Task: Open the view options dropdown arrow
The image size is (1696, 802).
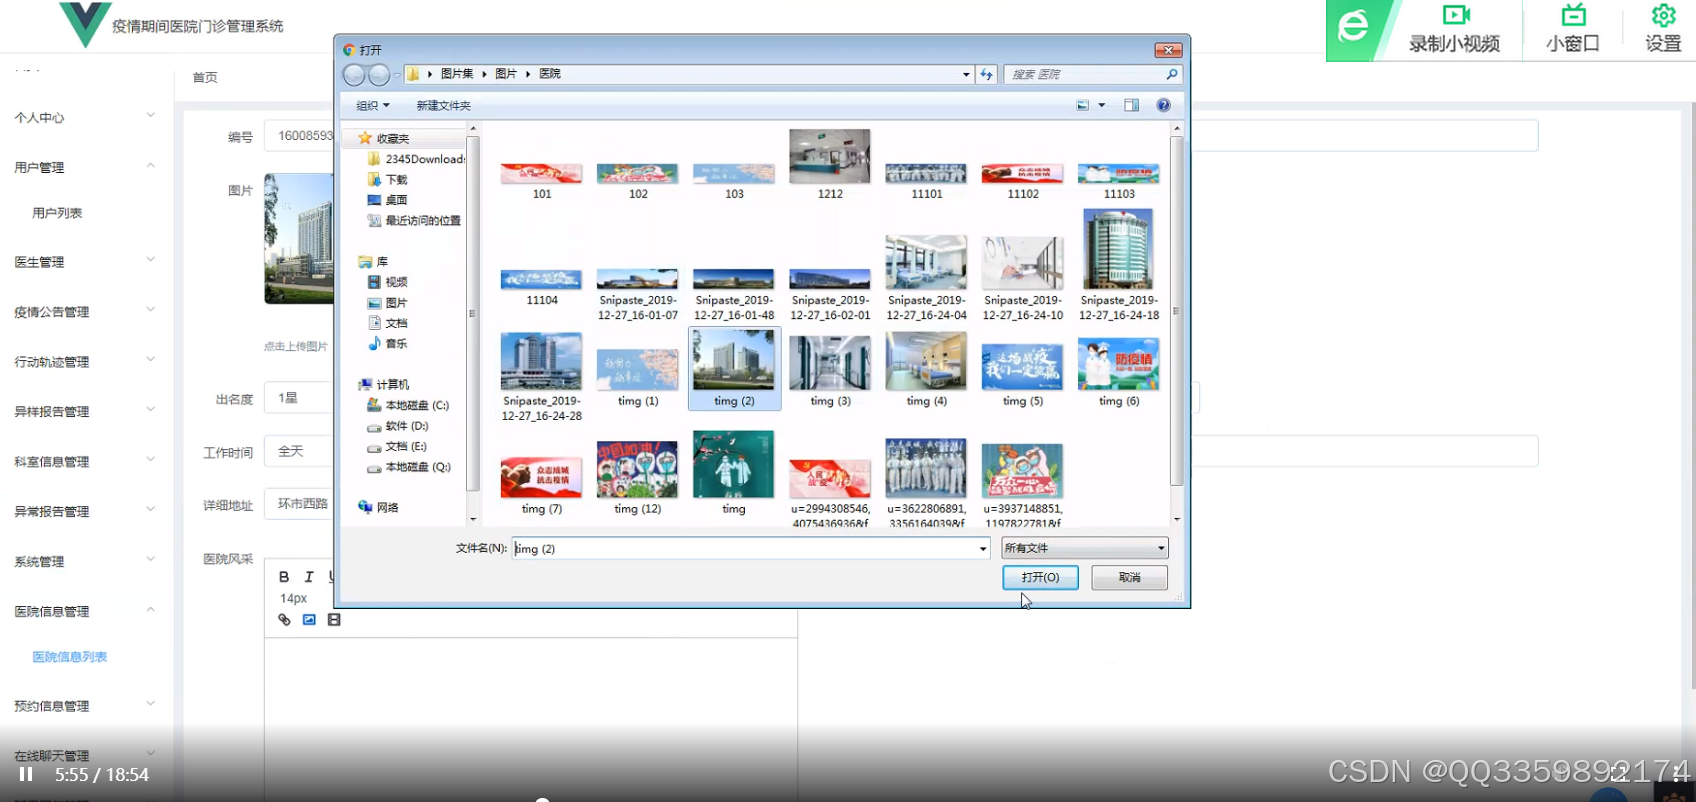Action: pyautogui.click(x=1102, y=105)
